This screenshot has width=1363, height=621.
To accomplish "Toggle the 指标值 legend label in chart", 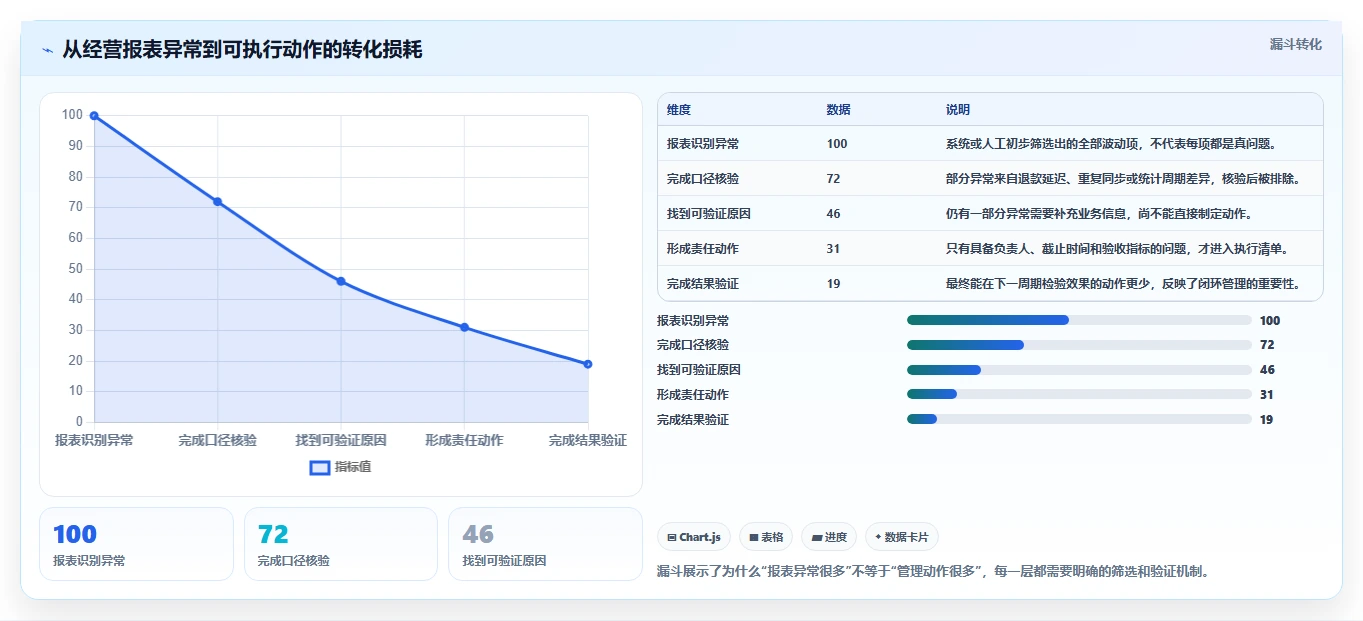I will [x=353, y=467].
